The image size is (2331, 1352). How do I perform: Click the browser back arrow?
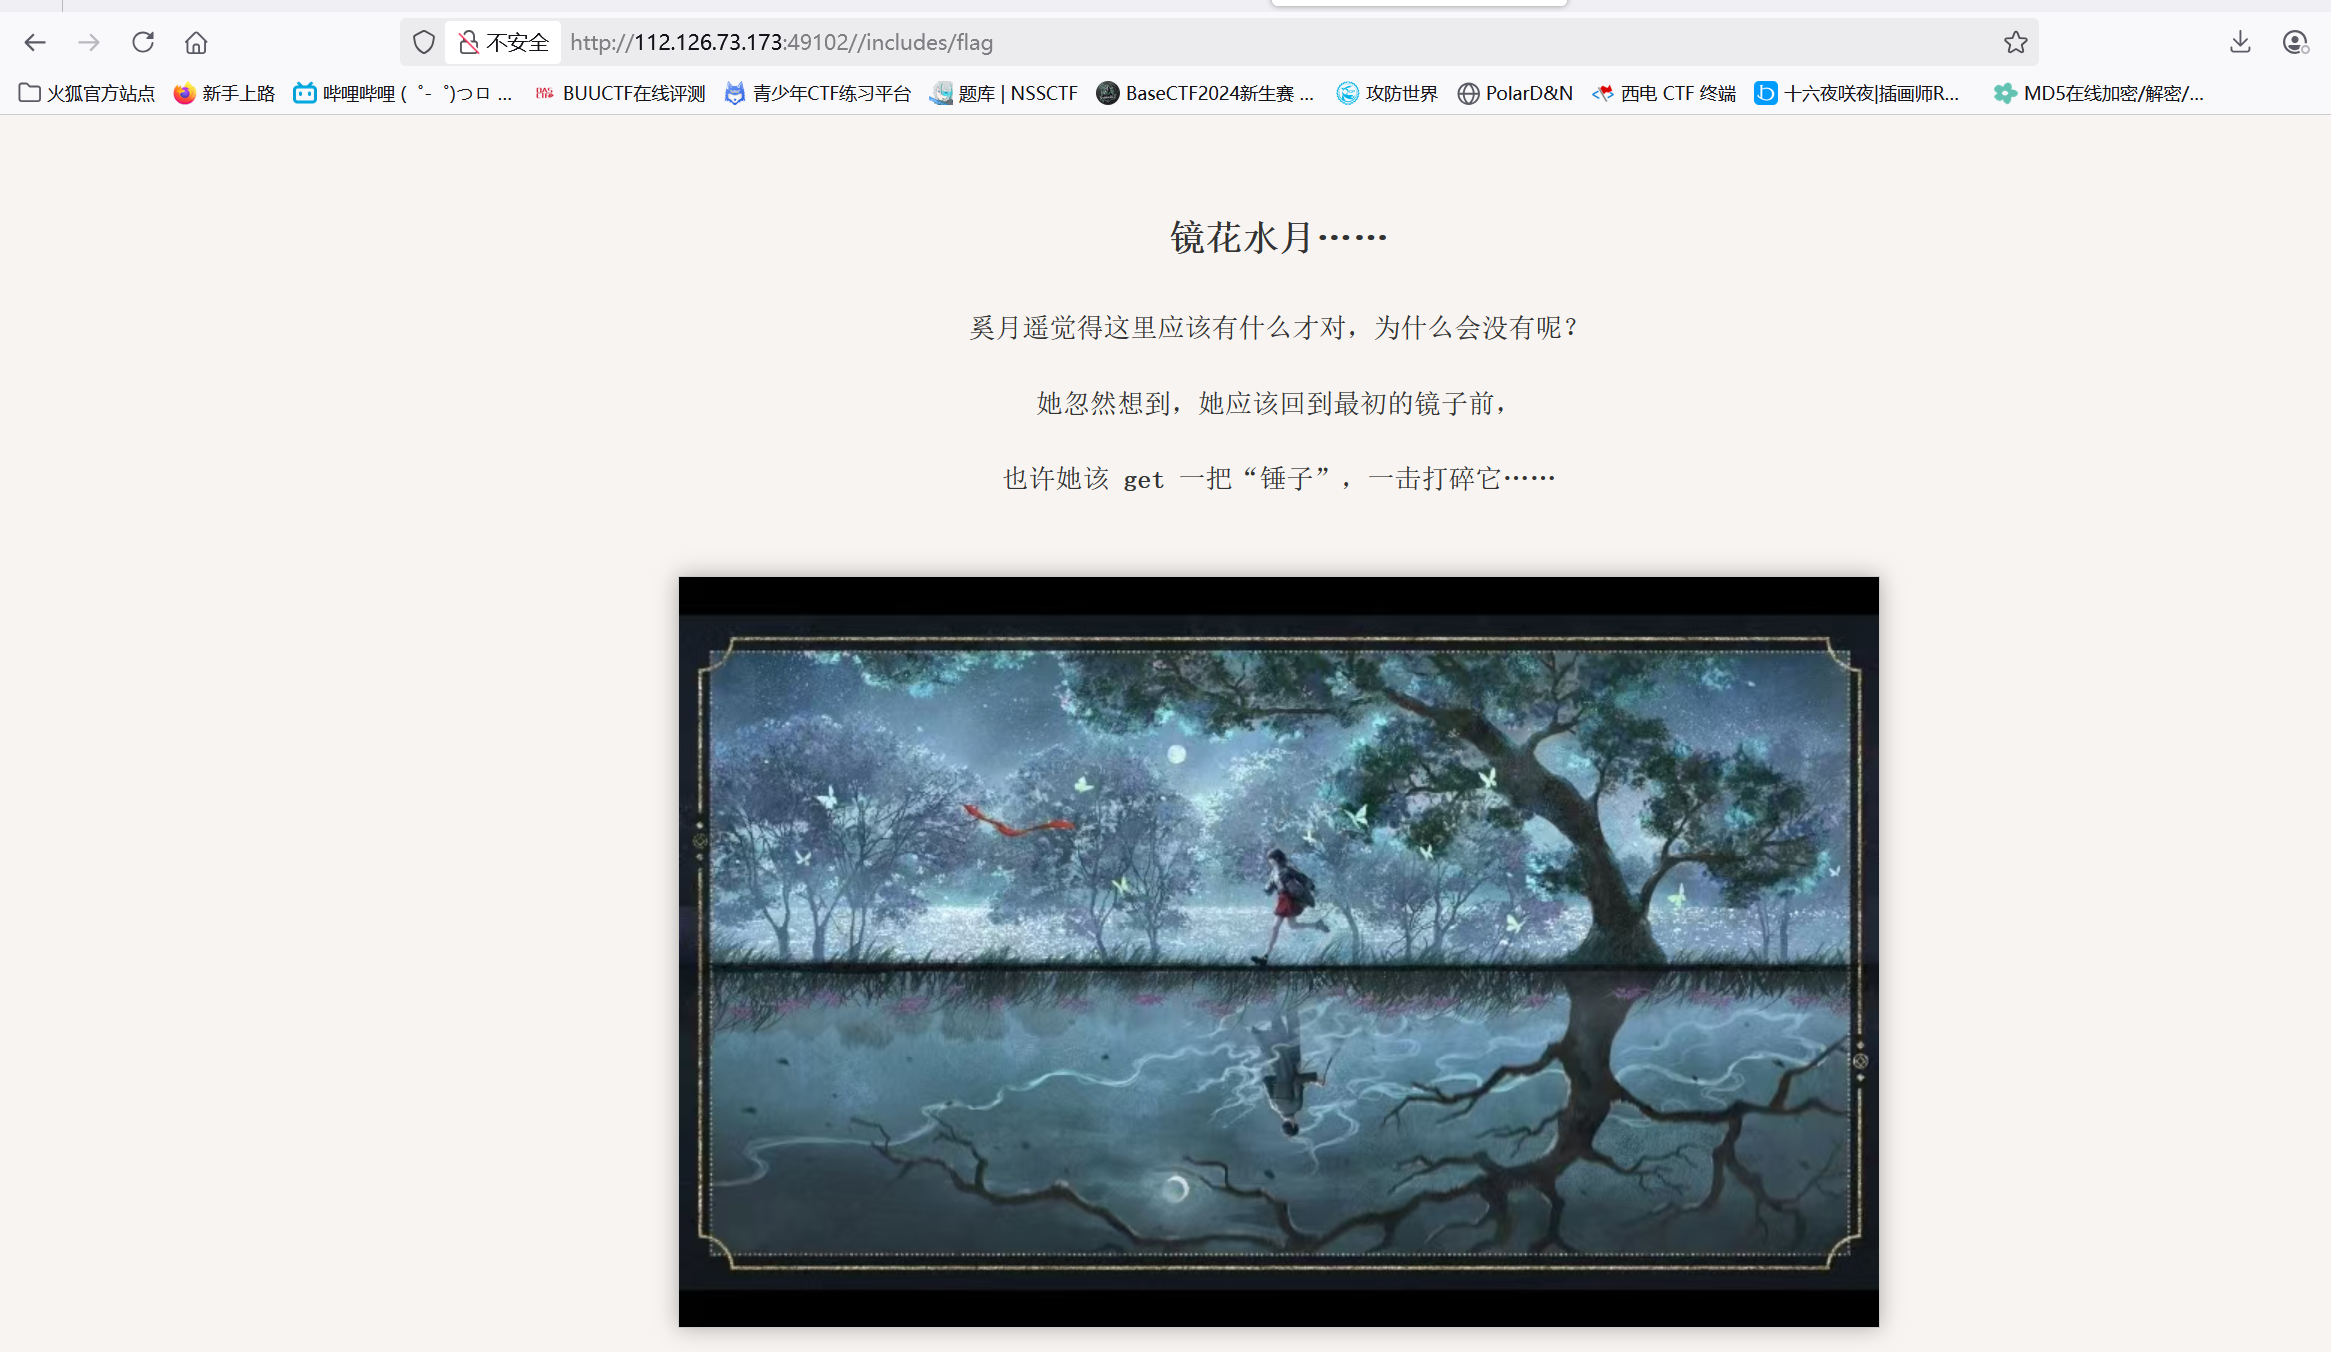click(x=35, y=42)
